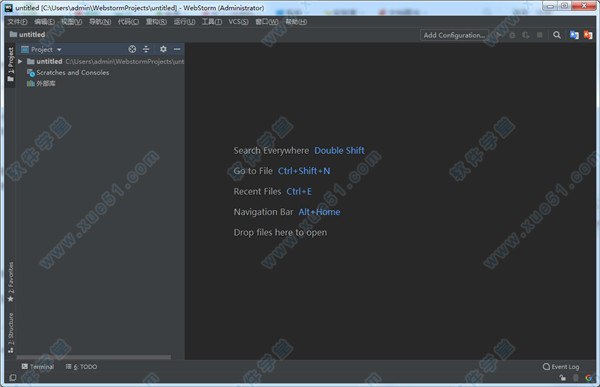The image size is (600, 387).
Task: Open the 导航(N) menu
Action: click(x=100, y=22)
